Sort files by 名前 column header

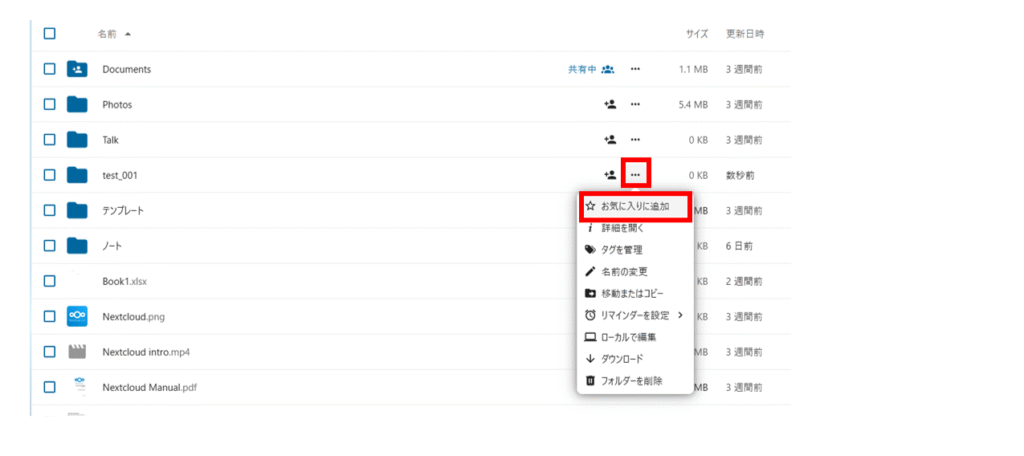pyautogui.click(x=107, y=33)
